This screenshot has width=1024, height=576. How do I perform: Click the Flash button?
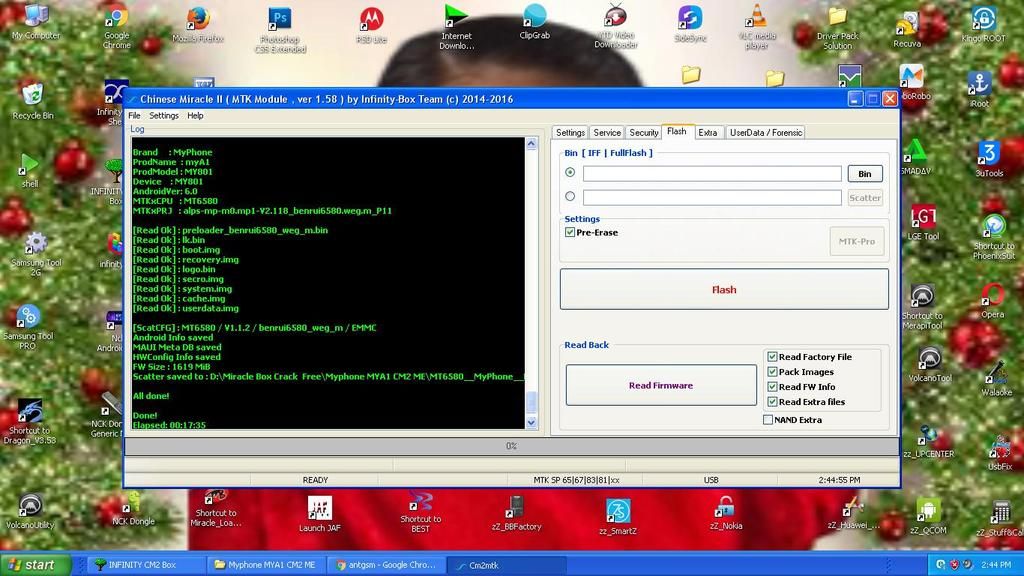click(x=724, y=289)
